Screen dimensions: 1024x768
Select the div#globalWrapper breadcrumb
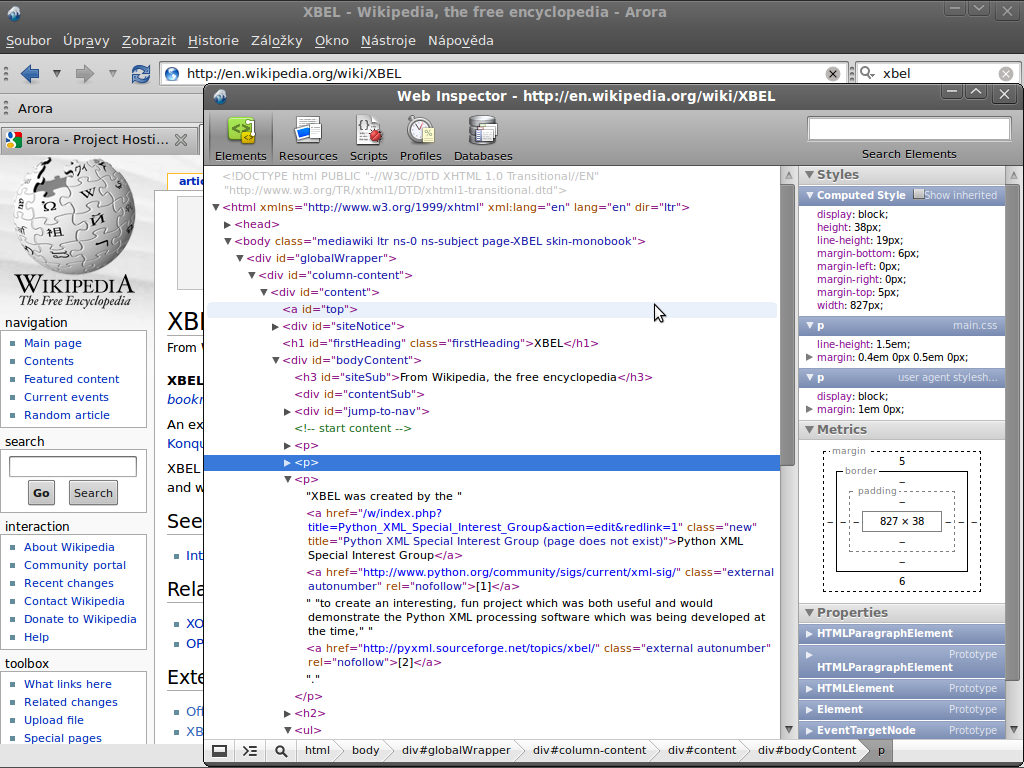(x=456, y=751)
